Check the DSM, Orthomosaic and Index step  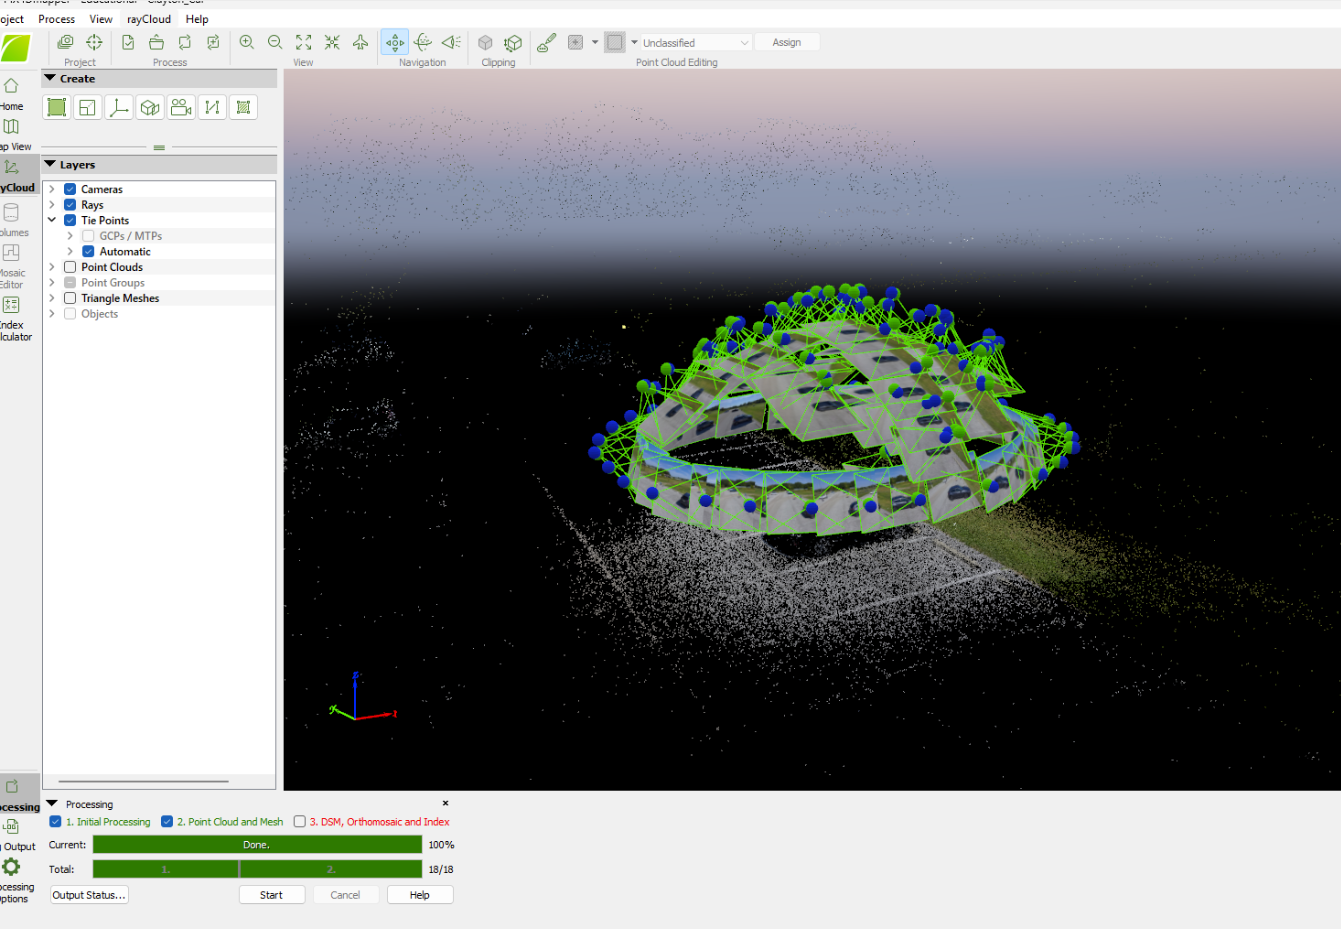pos(299,822)
